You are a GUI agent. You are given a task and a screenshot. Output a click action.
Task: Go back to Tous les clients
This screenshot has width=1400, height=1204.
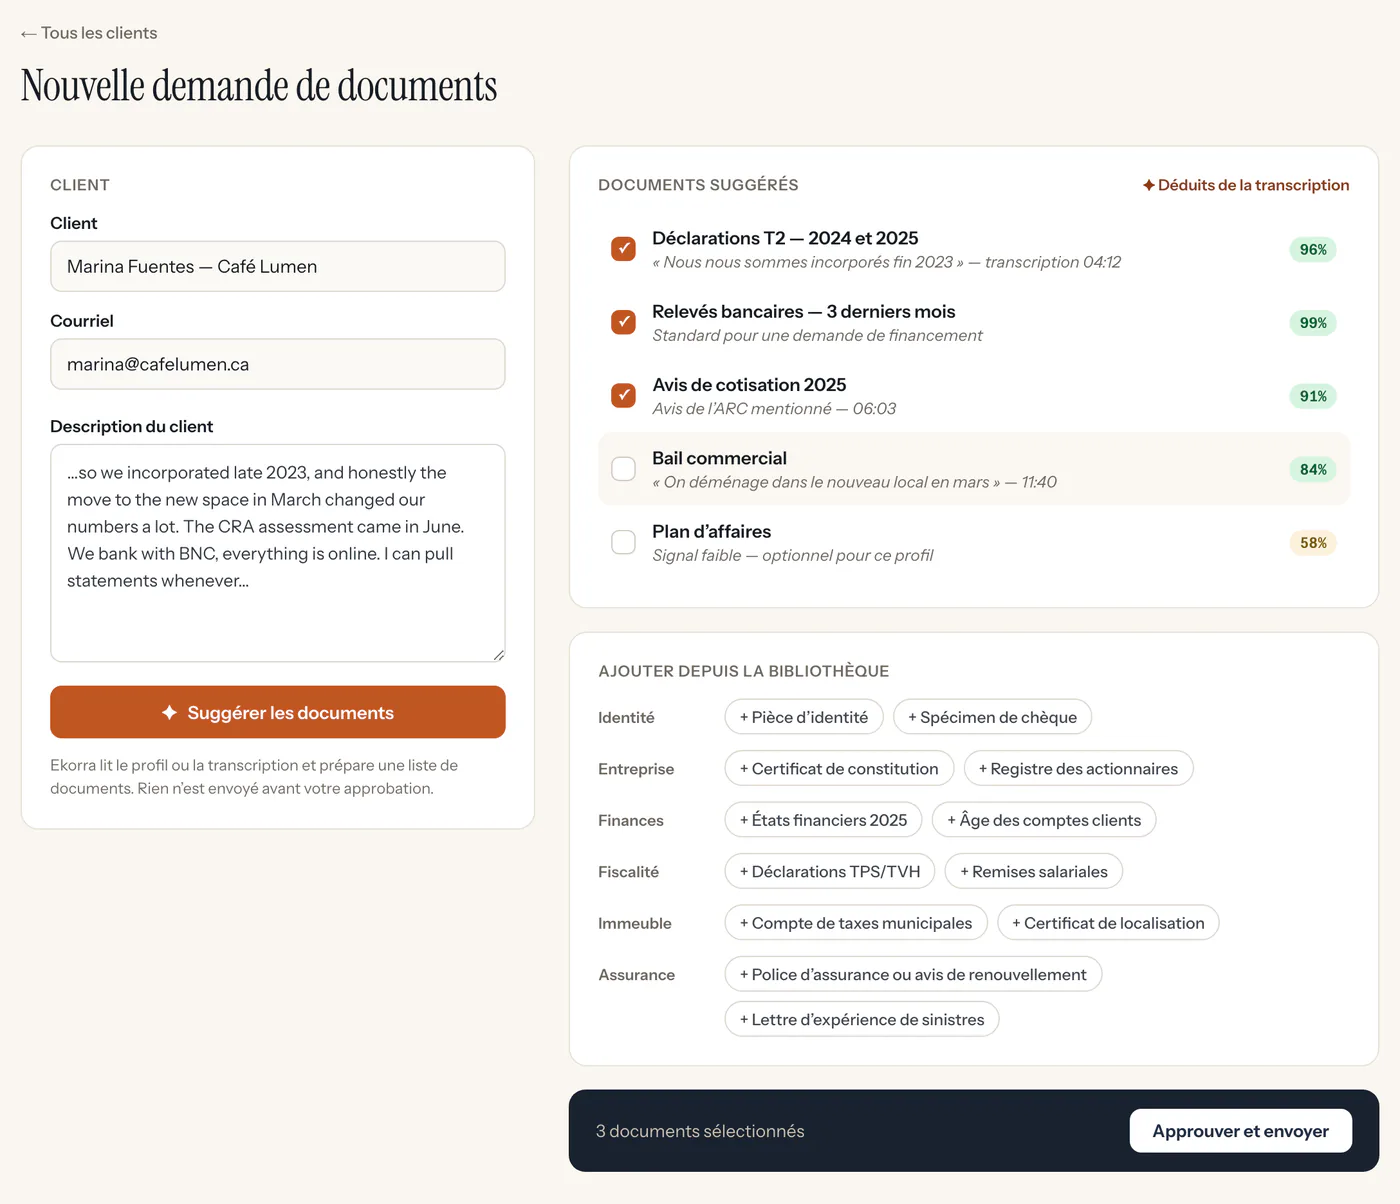coord(89,33)
